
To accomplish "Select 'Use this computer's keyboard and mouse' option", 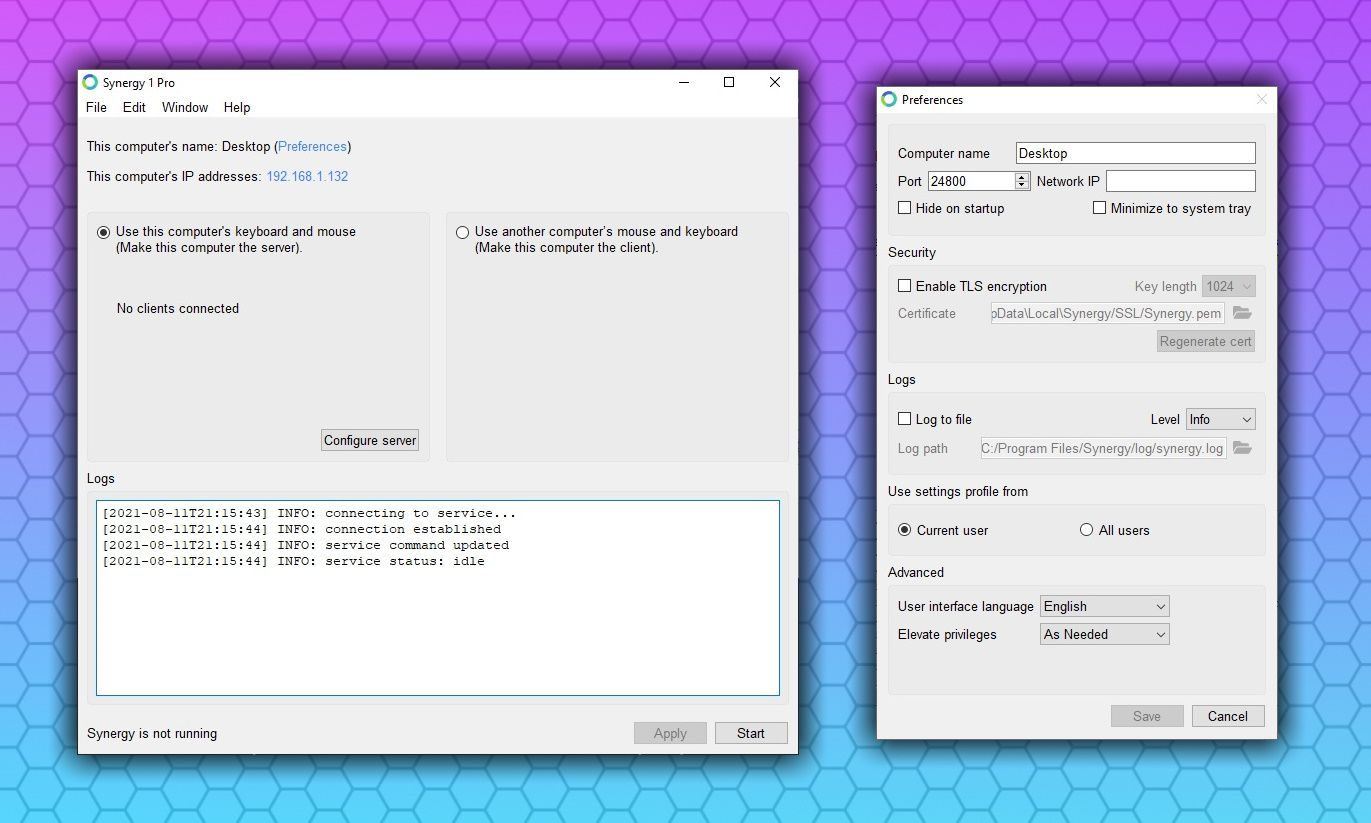I will tap(103, 232).
